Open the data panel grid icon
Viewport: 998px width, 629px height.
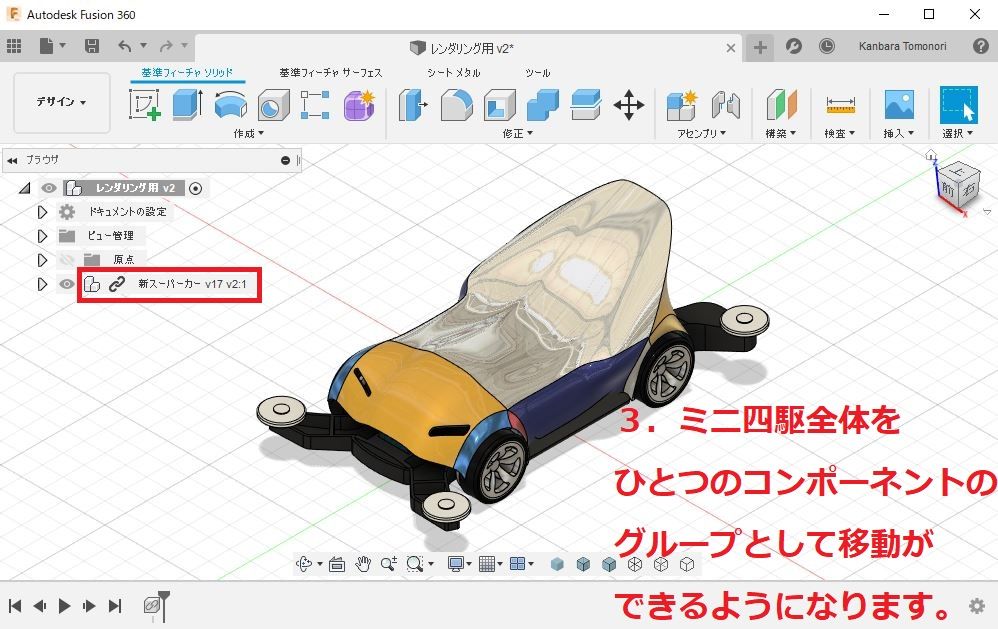point(14,46)
